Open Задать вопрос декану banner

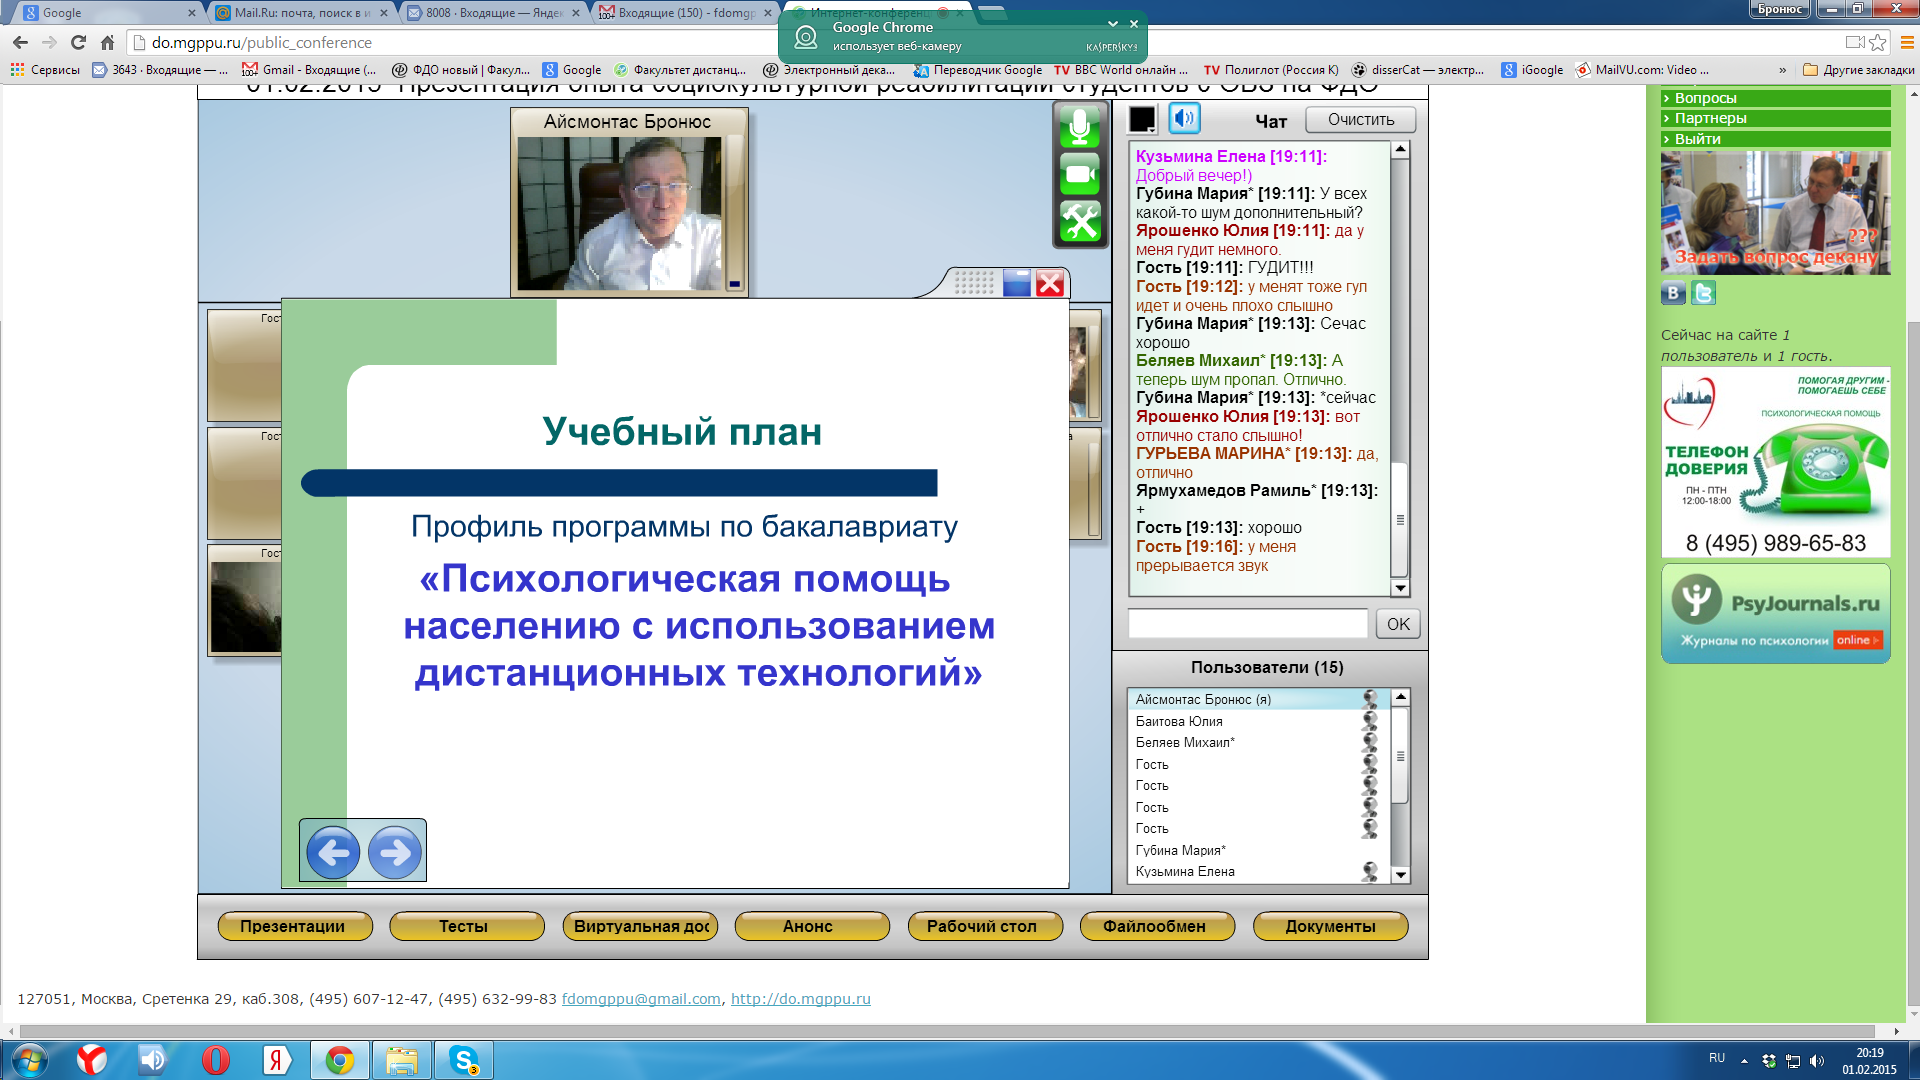coord(1775,212)
